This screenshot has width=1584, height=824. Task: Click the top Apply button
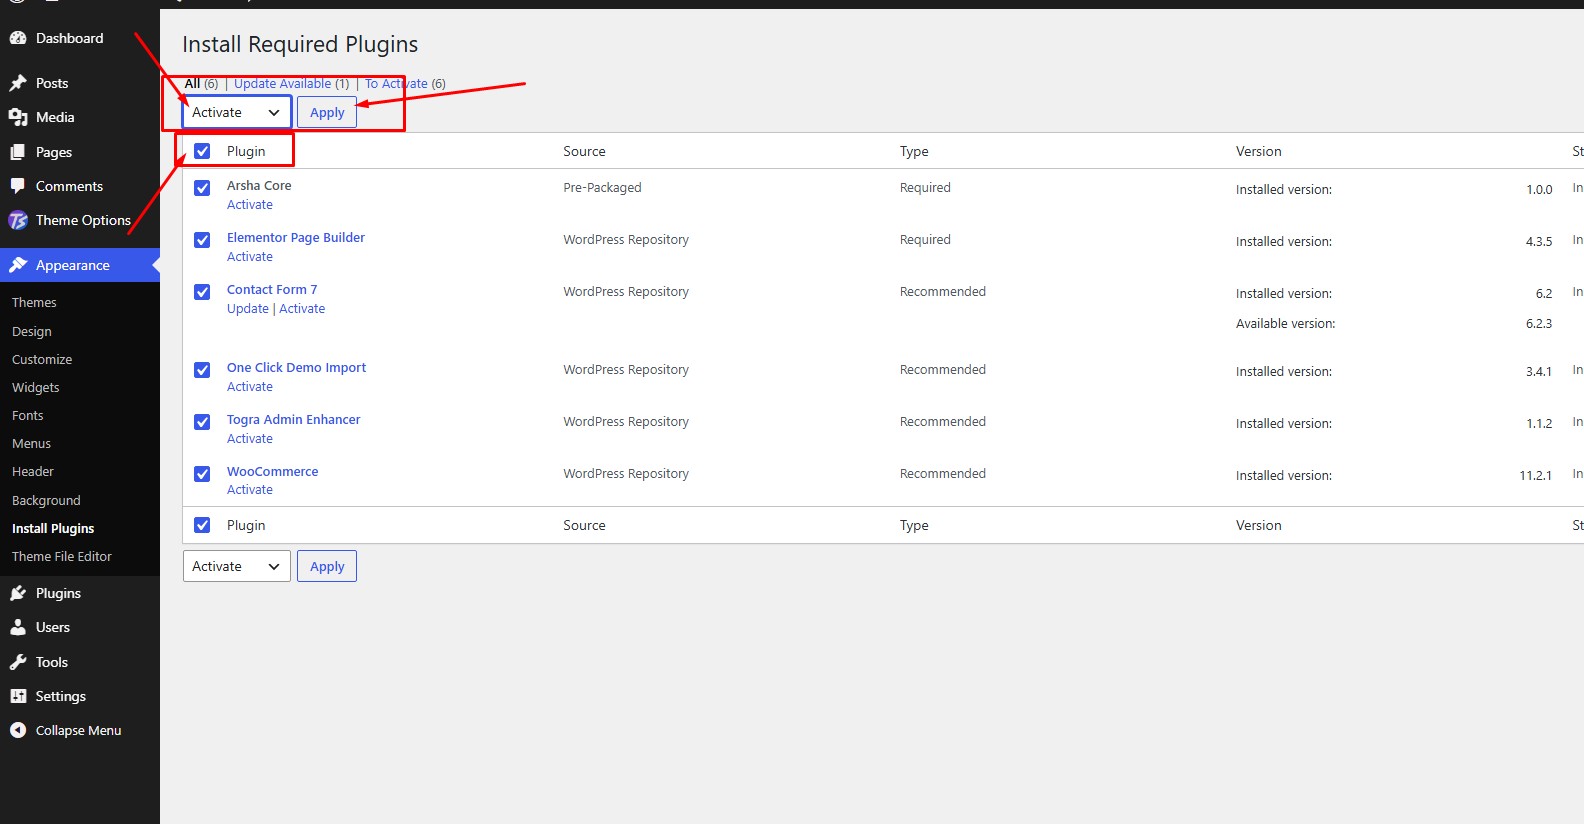pyautogui.click(x=327, y=112)
